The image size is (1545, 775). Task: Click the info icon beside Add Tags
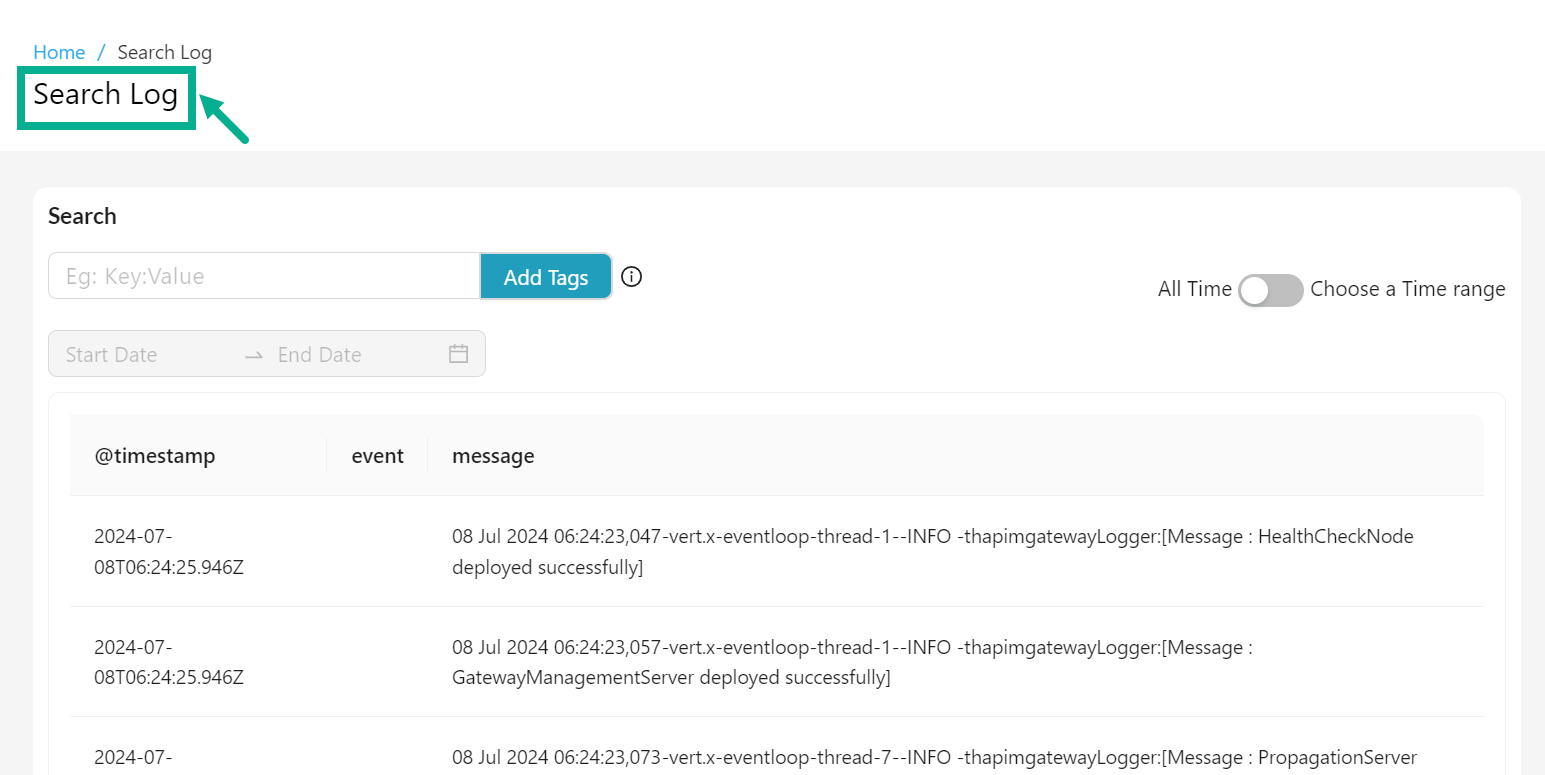click(631, 277)
